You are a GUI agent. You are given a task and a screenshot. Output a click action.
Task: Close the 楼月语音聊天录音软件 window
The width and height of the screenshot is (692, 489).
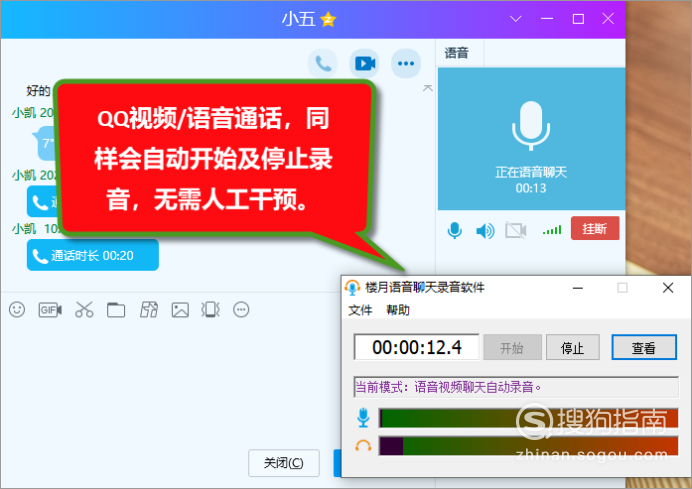click(x=668, y=288)
